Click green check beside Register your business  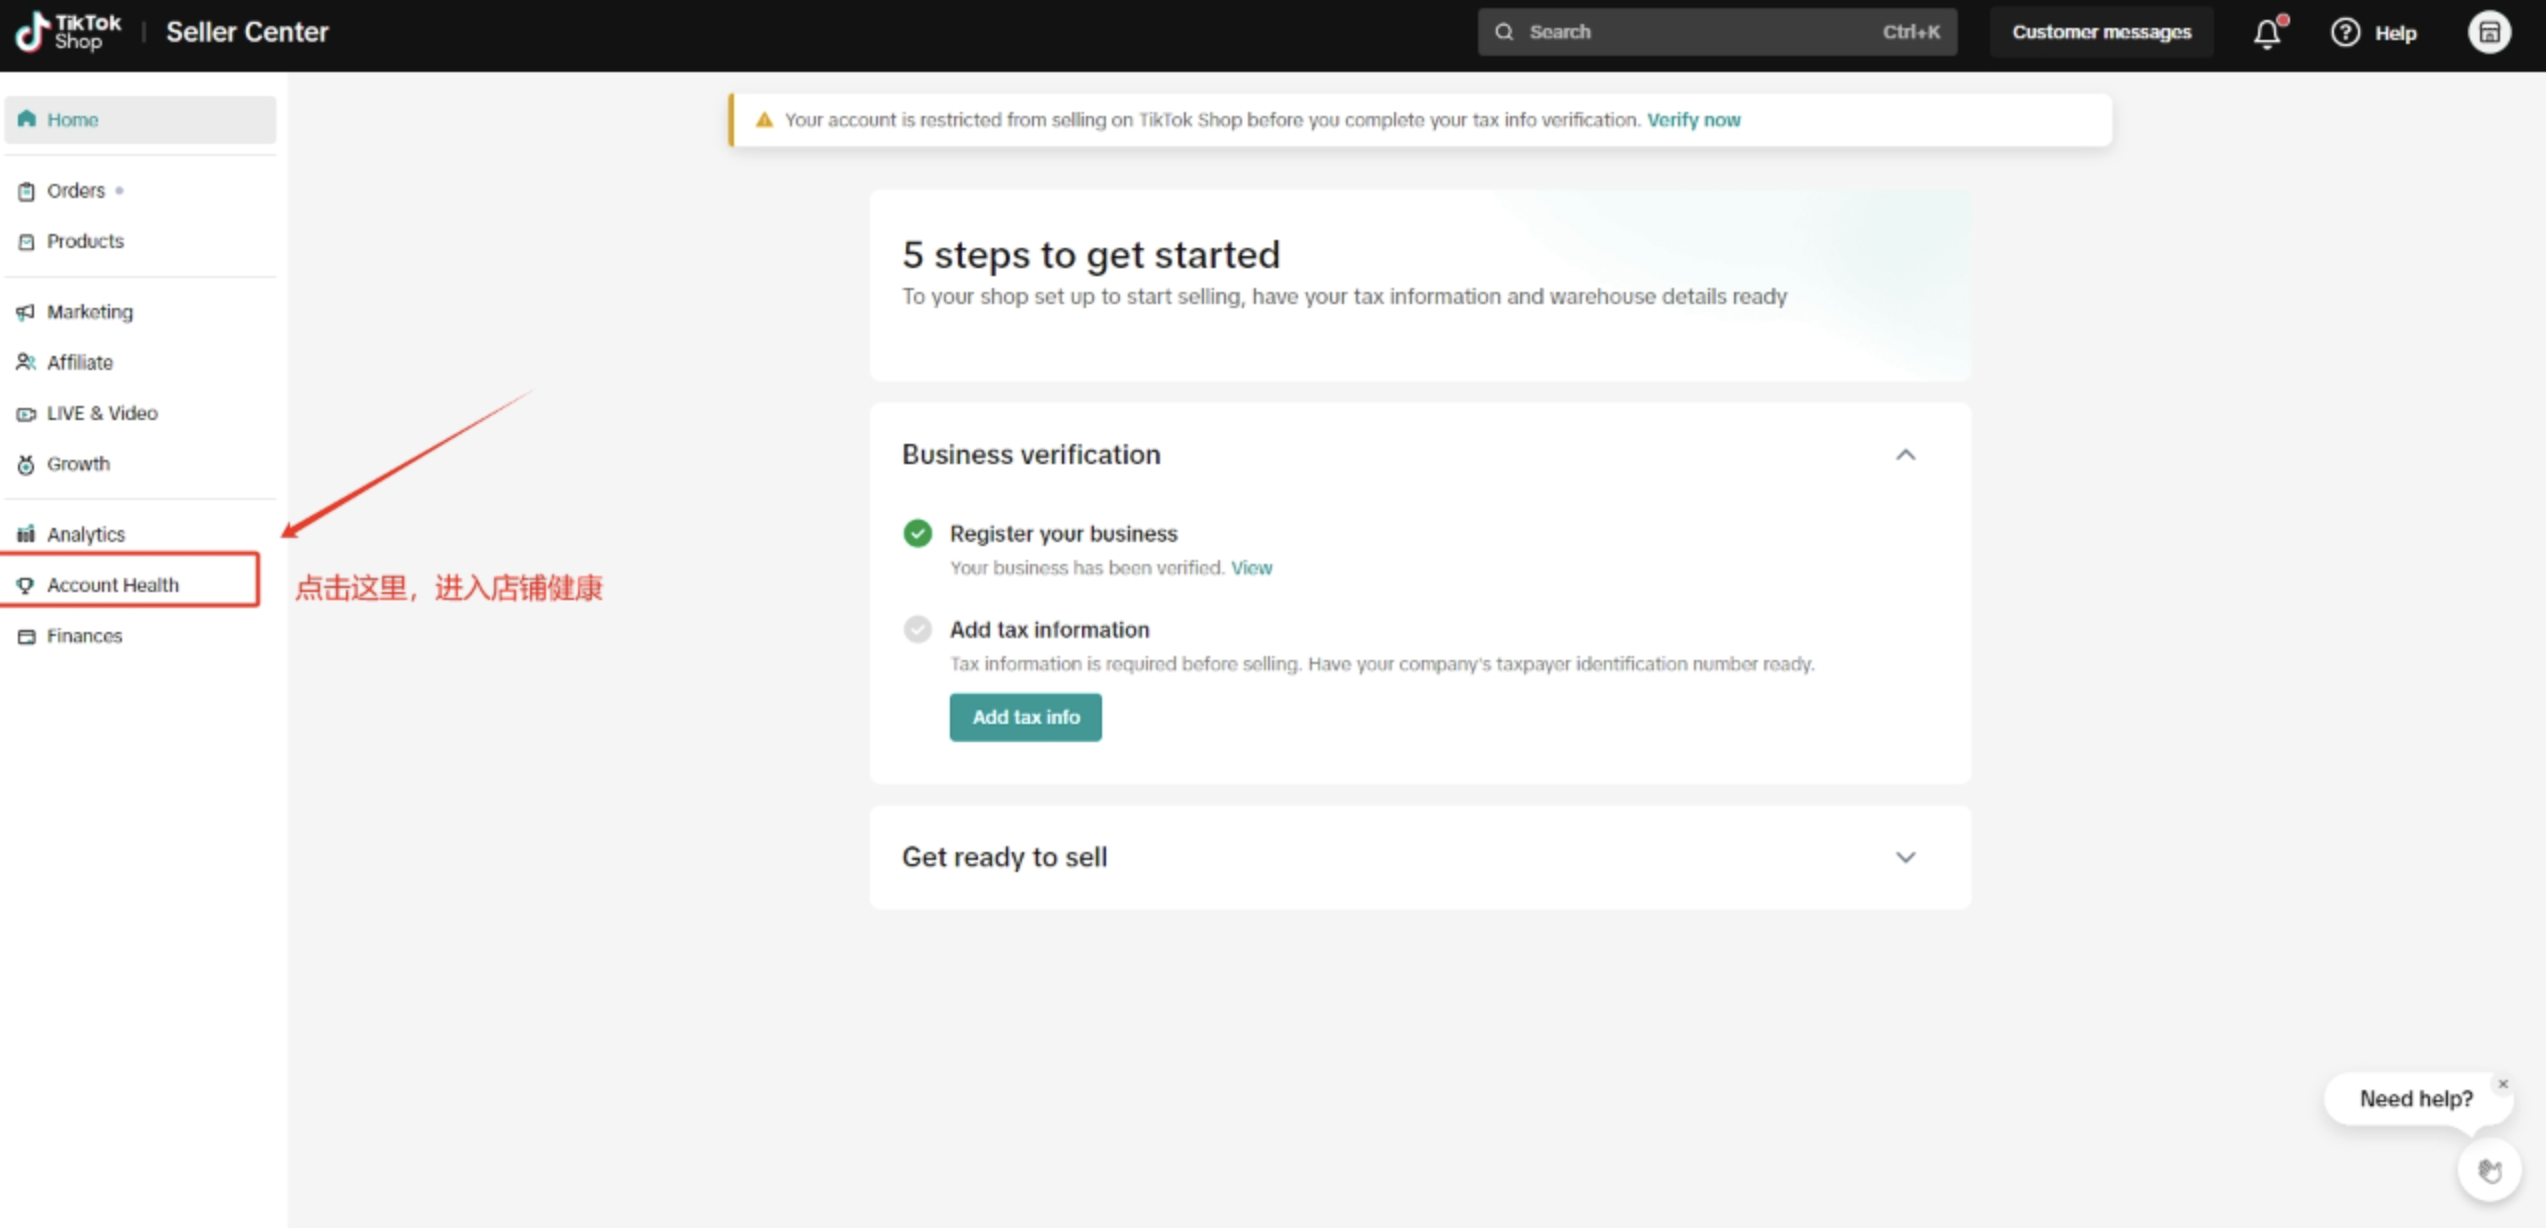tap(917, 533)
